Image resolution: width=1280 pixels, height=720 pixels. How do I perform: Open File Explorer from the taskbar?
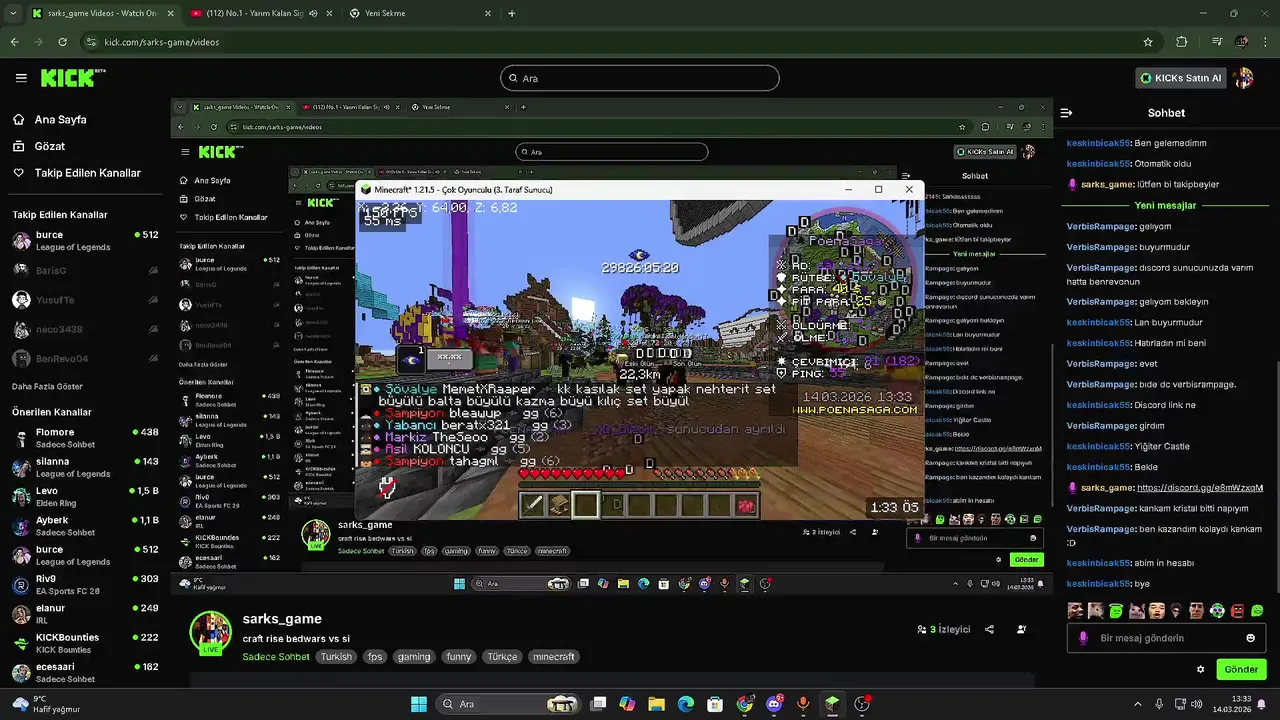657,704
